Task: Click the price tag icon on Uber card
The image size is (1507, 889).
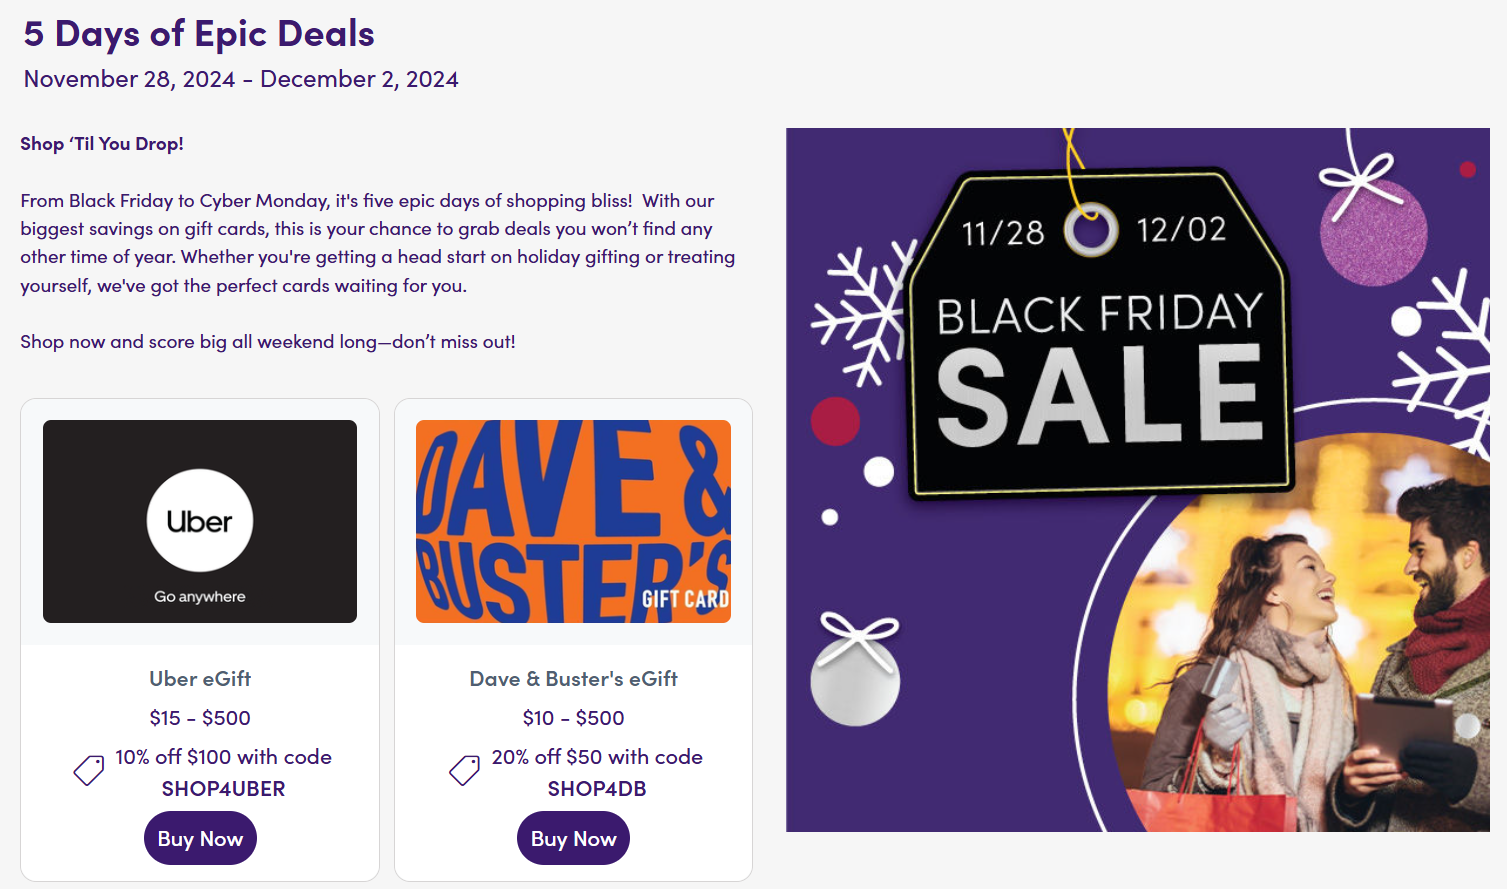Action: pos(89,770)
